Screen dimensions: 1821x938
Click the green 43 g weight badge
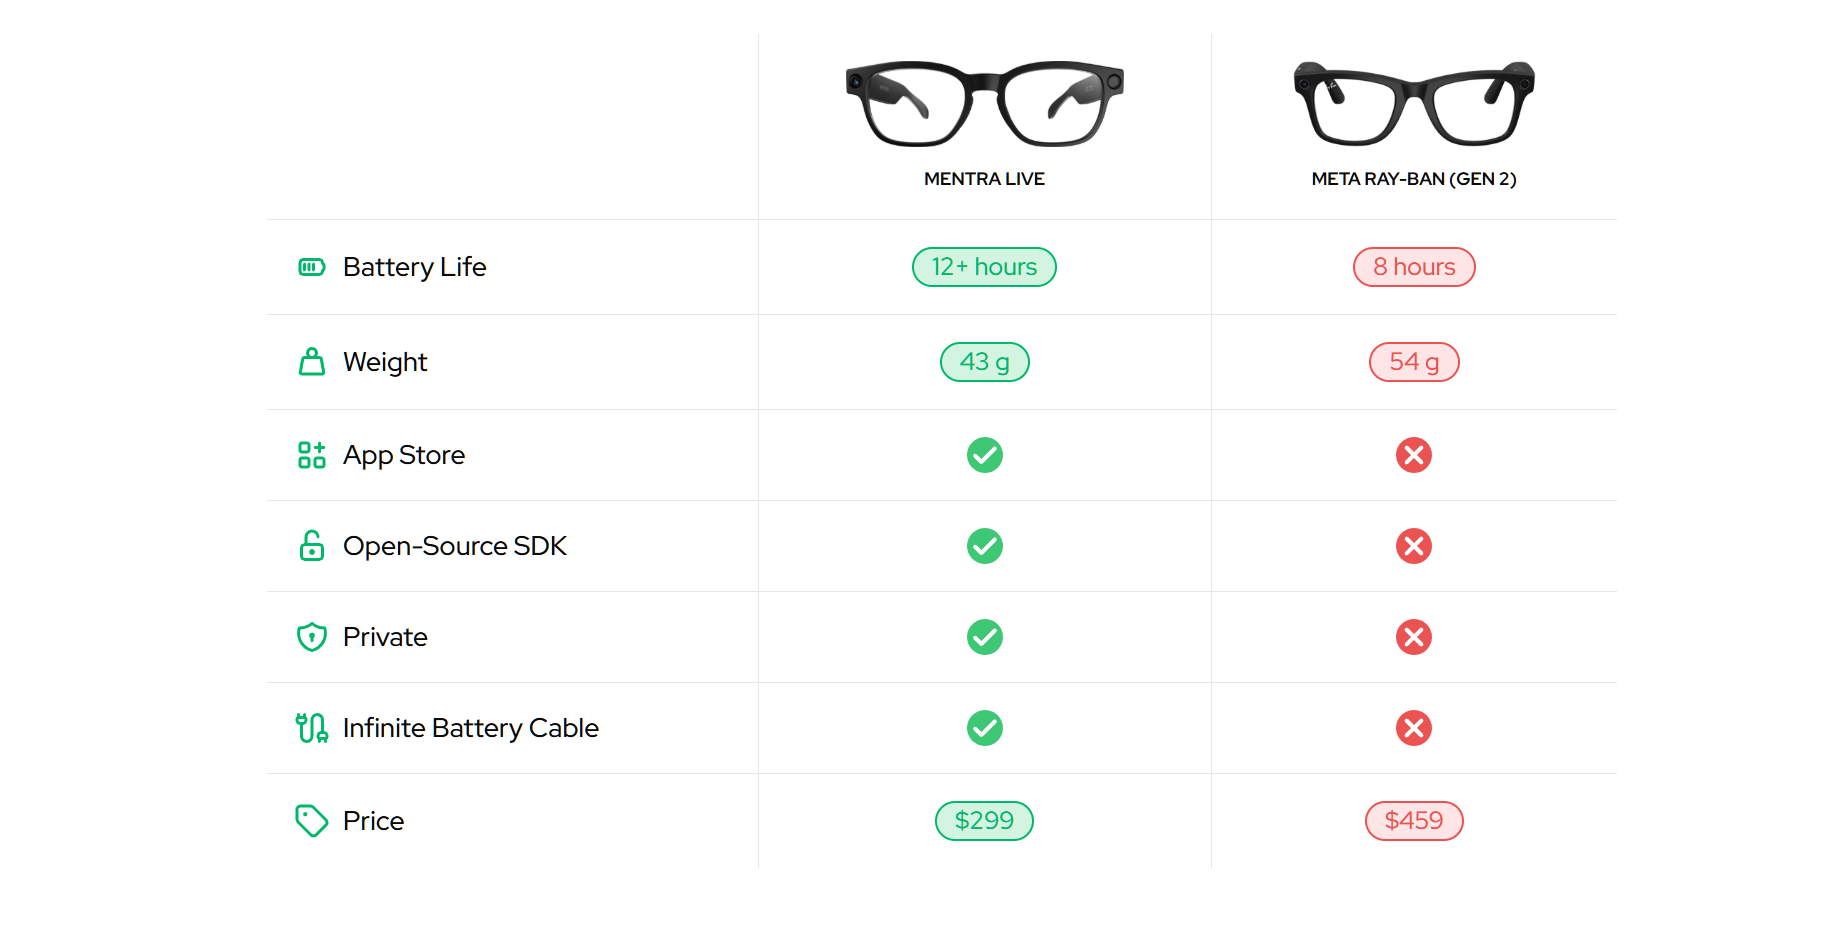point(984,362)
